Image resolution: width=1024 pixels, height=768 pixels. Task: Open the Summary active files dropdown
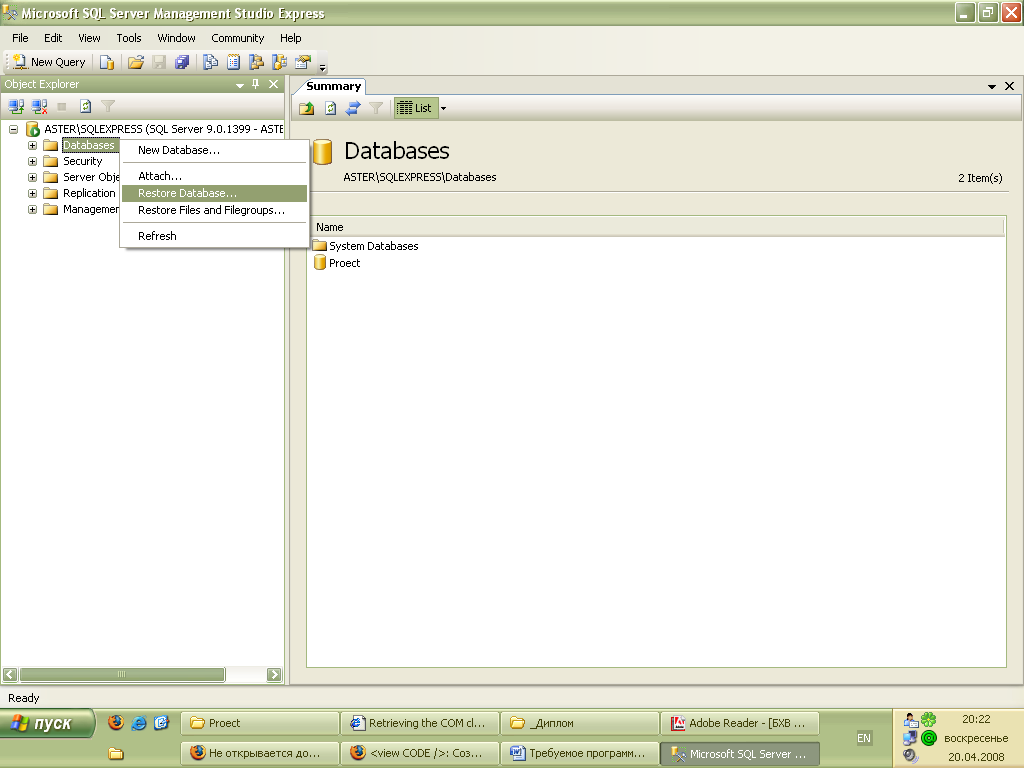click(991, 86)
